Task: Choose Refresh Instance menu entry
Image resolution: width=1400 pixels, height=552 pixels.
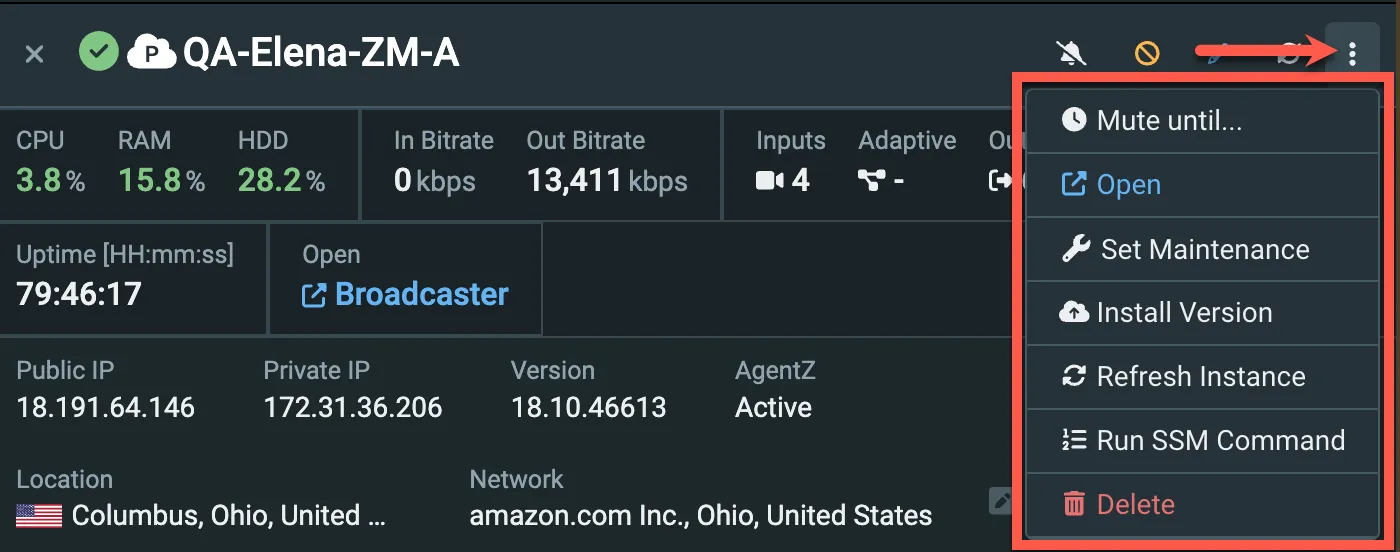Action: pyautogui.click(x=1203, y=377)
